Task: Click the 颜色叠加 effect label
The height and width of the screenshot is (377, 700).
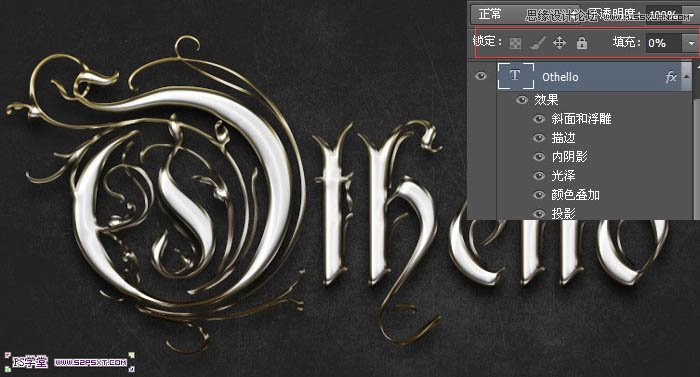Action: click(575, 195)
